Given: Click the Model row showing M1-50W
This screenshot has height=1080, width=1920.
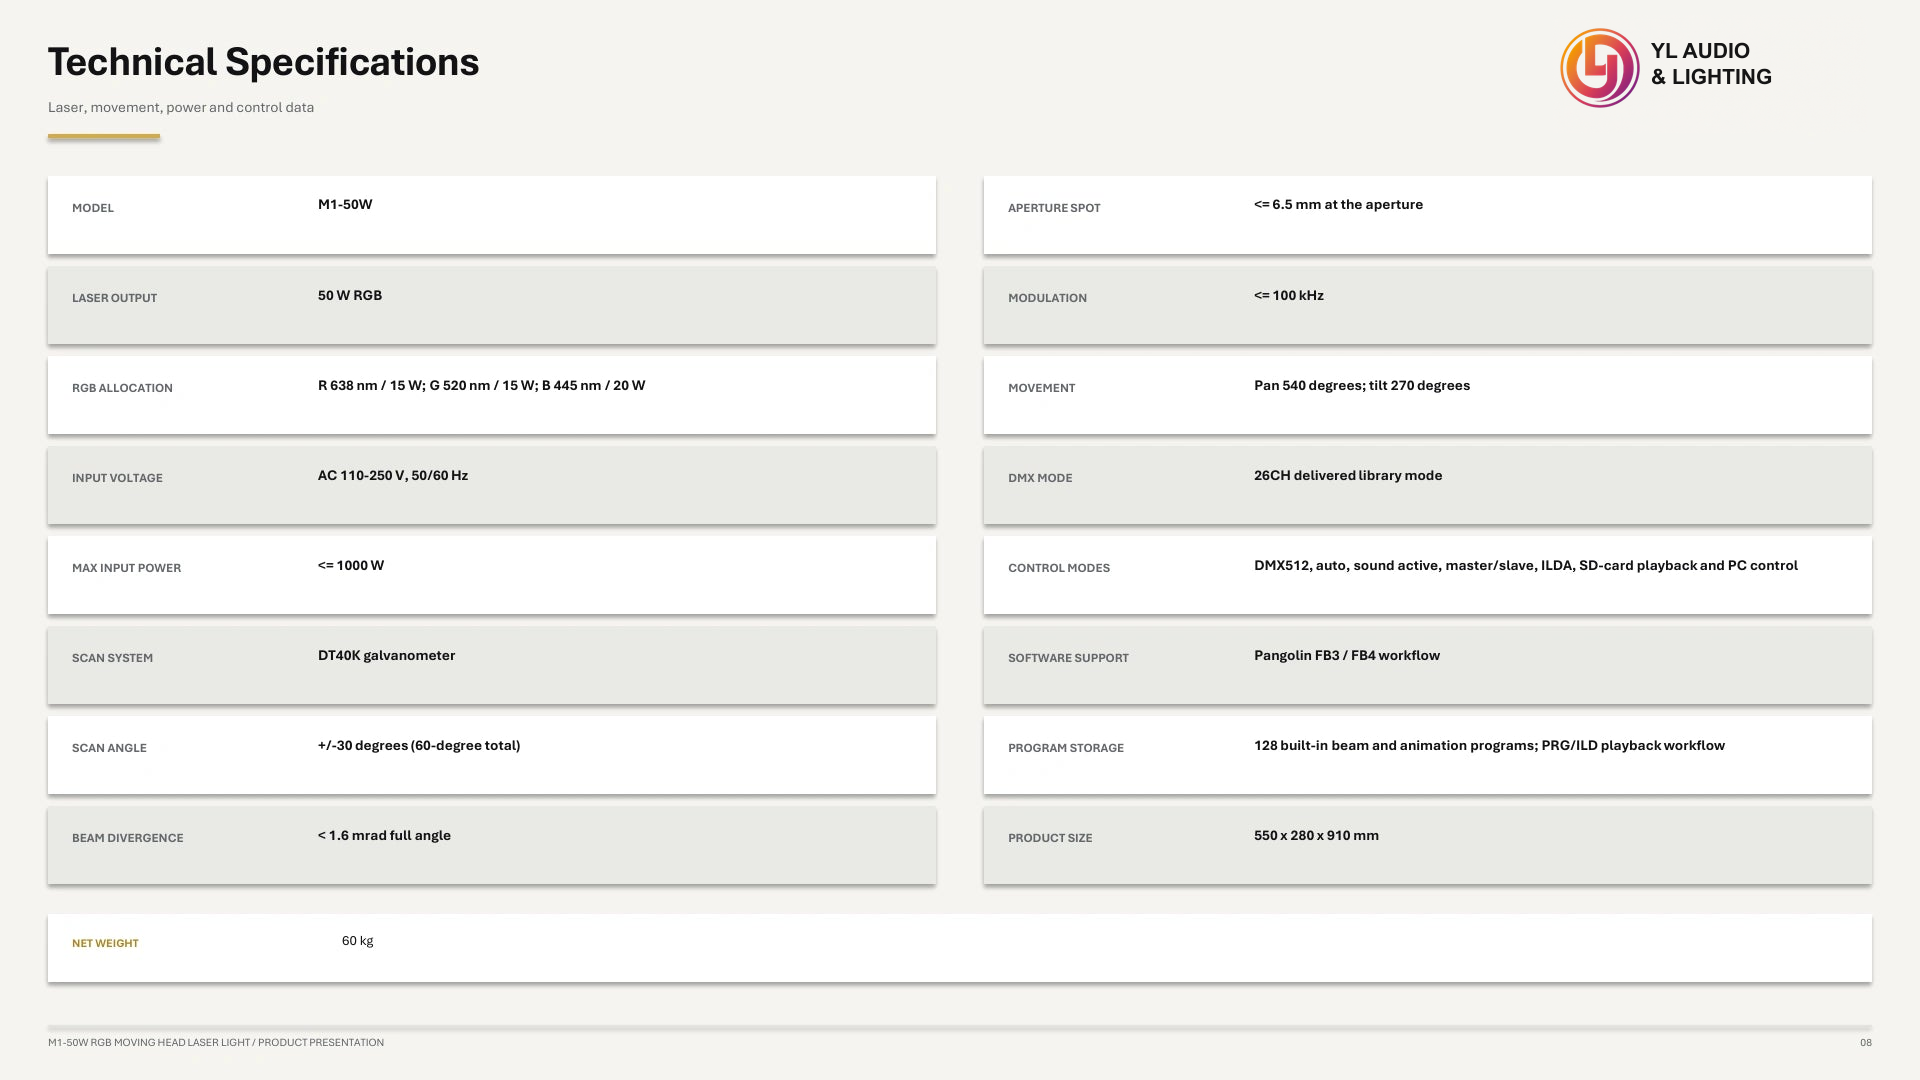Looking at the screenshot, I should click(x=492, y=215).
